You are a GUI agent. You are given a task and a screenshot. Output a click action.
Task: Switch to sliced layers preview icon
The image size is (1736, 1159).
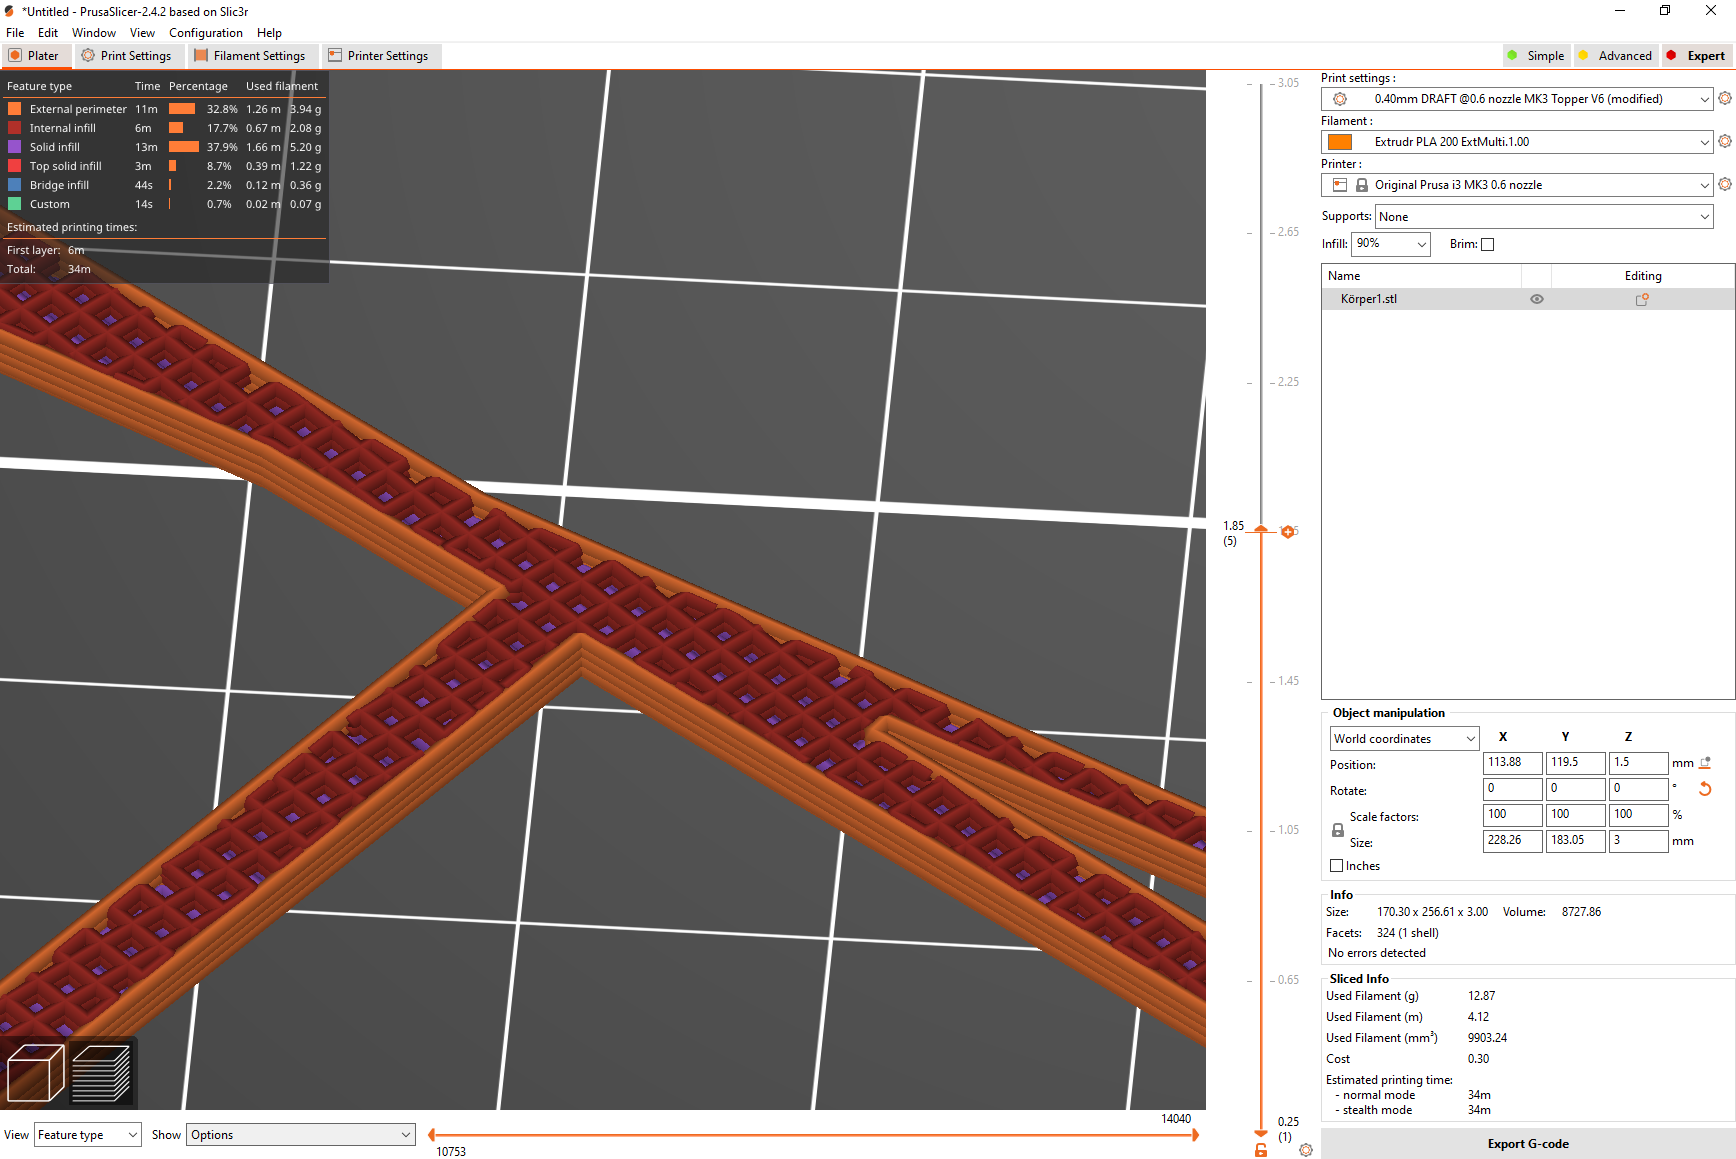point(101,1073)
